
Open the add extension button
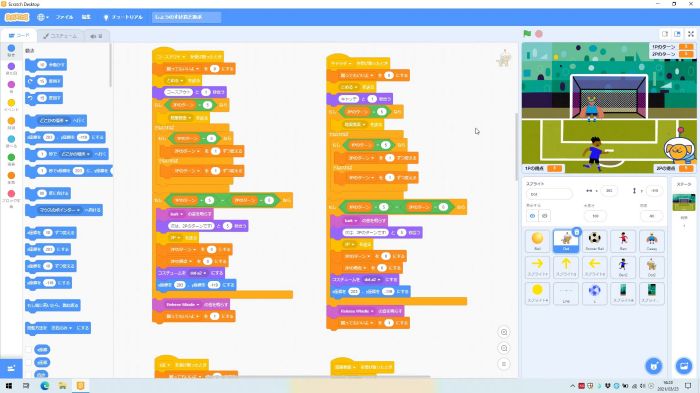click(x=11, y=368)
